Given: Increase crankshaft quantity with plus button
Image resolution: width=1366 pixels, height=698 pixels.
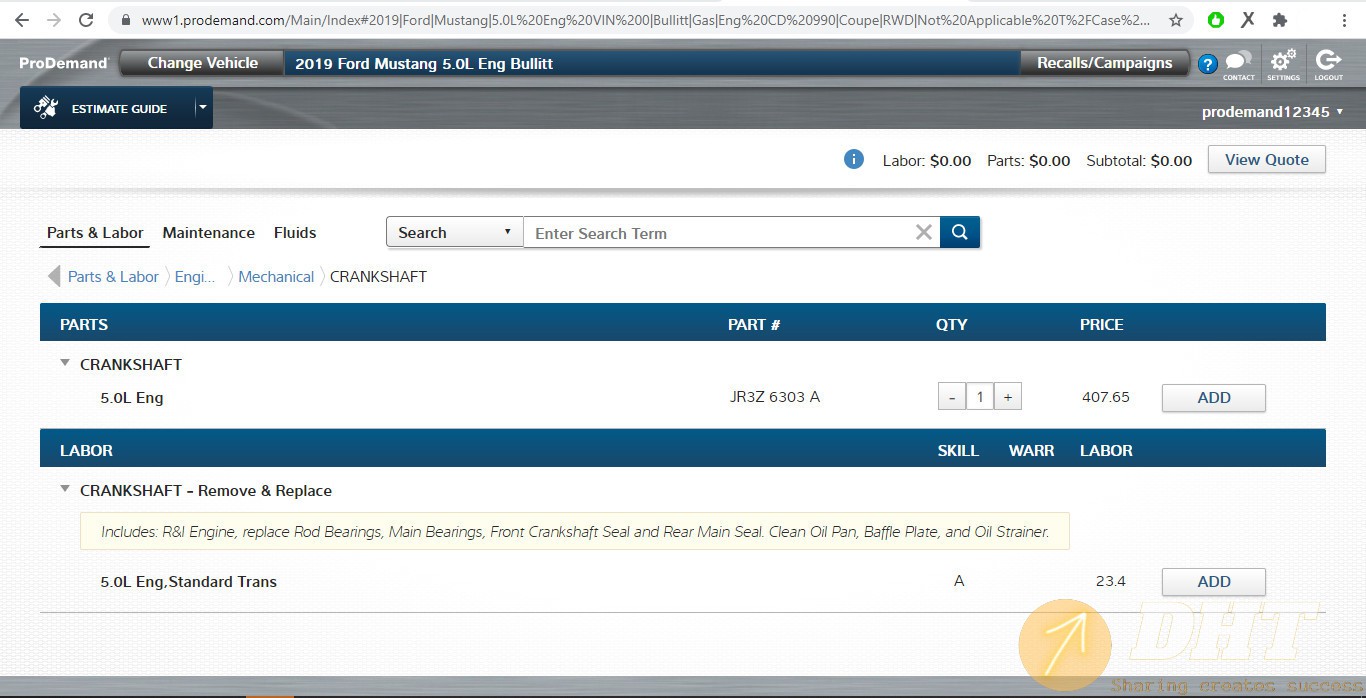Looking at the screenshot, I should [x=1007, y=397].
